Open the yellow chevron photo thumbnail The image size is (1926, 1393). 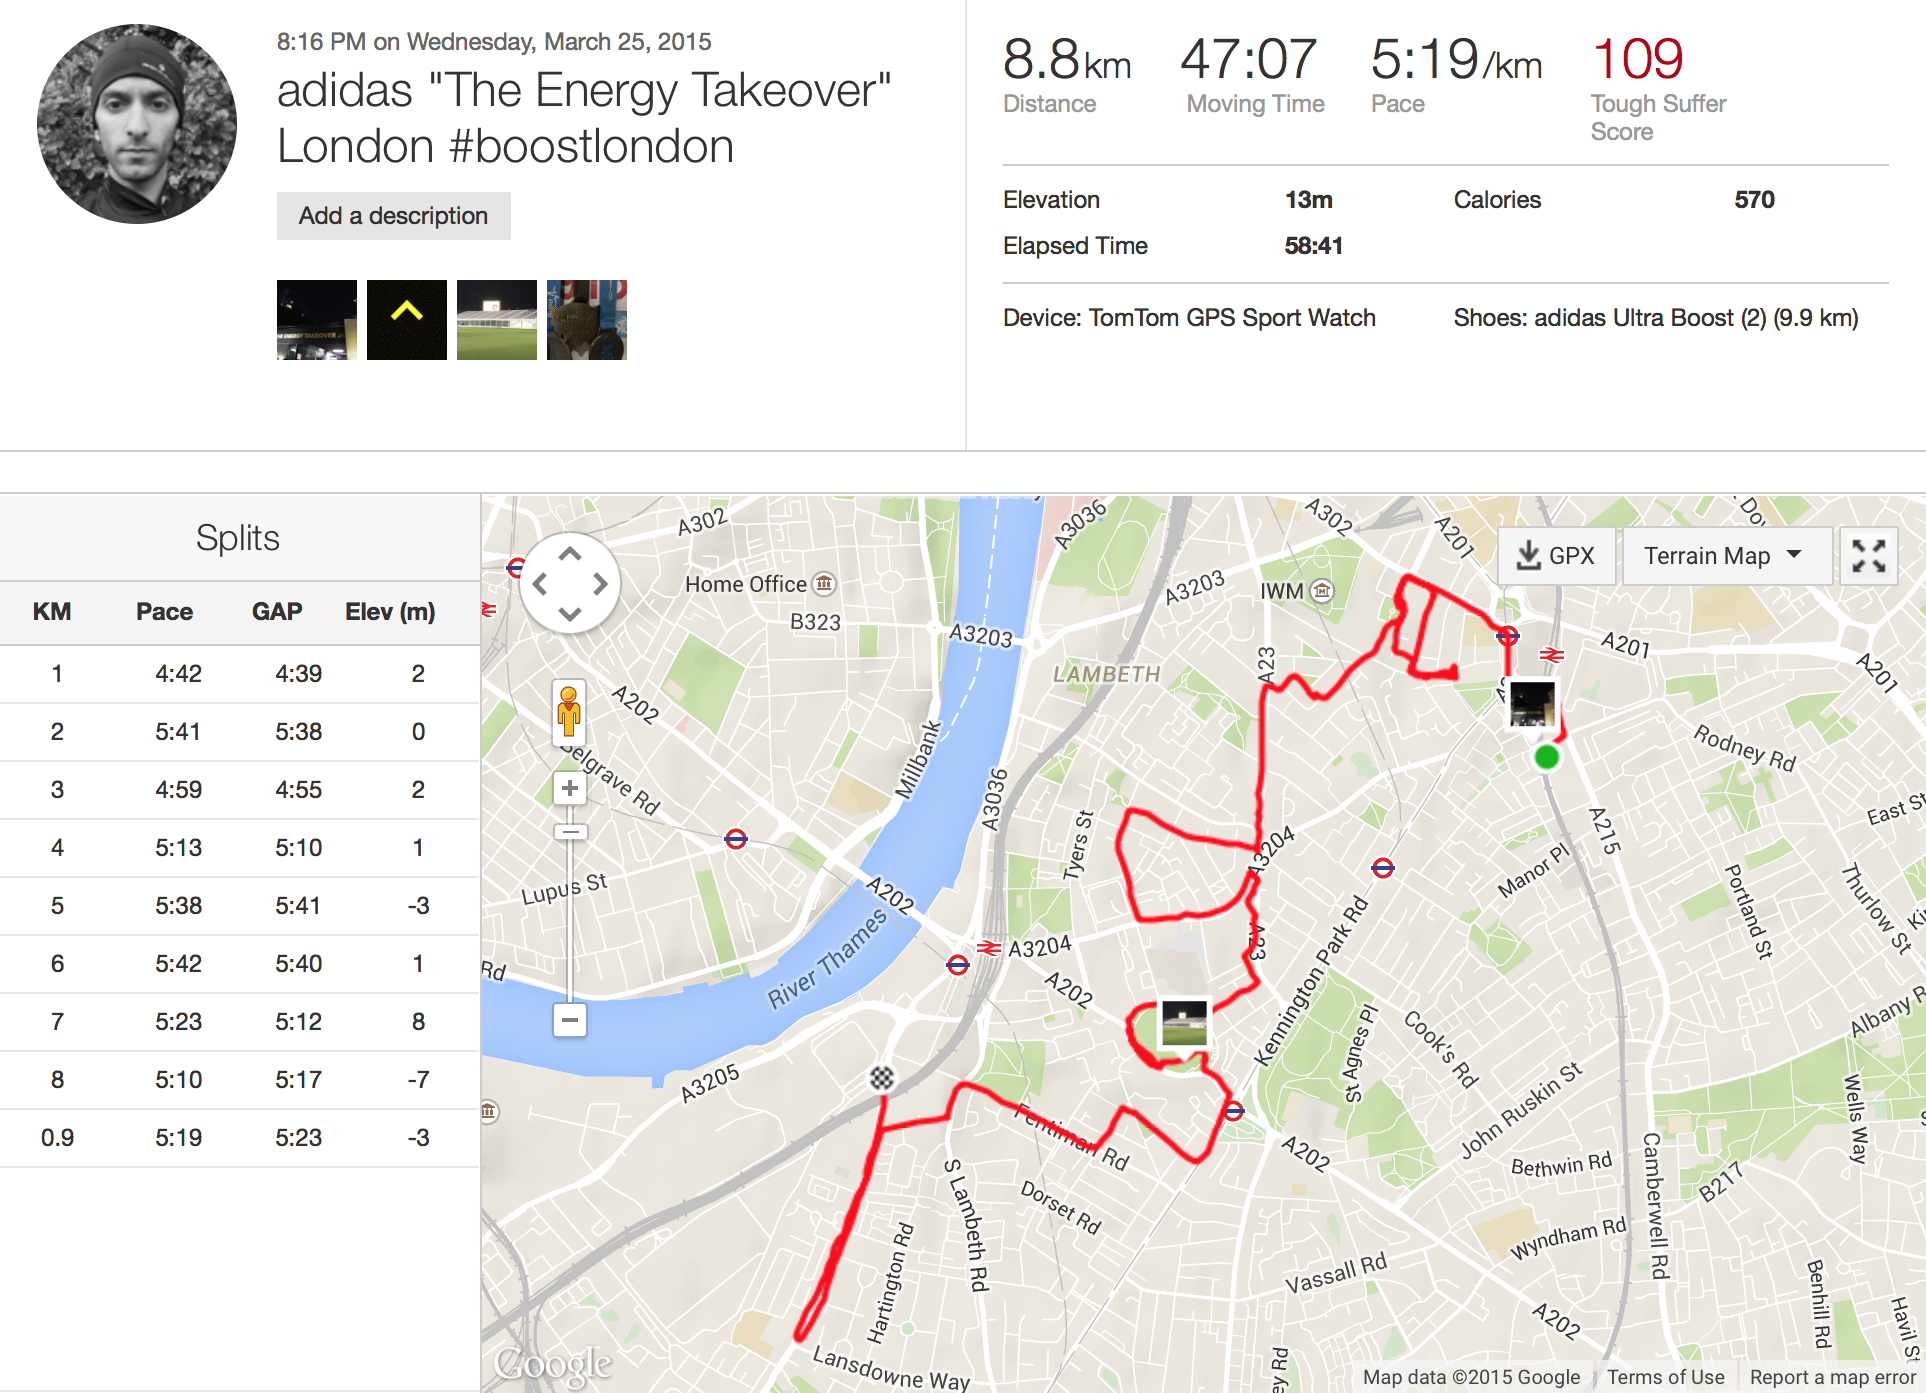click(407, 320)
